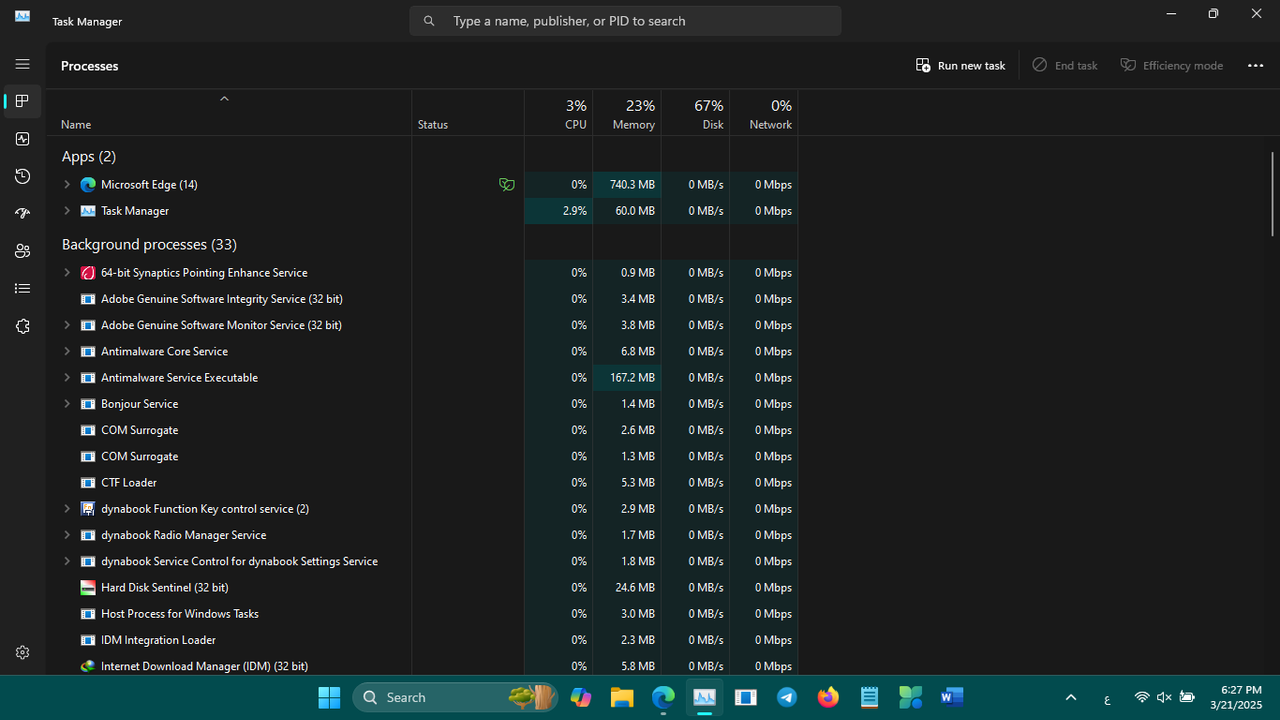Expand Adobe Genuine Software Monitor Service row
1280x720 pixels.
[67, 325]
